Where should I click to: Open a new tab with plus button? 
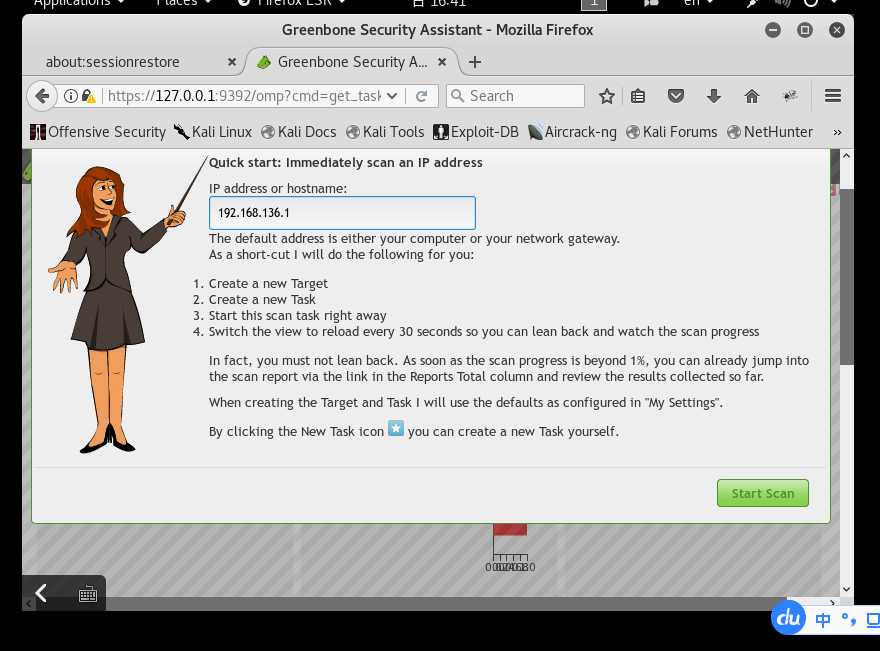[475, 62]
